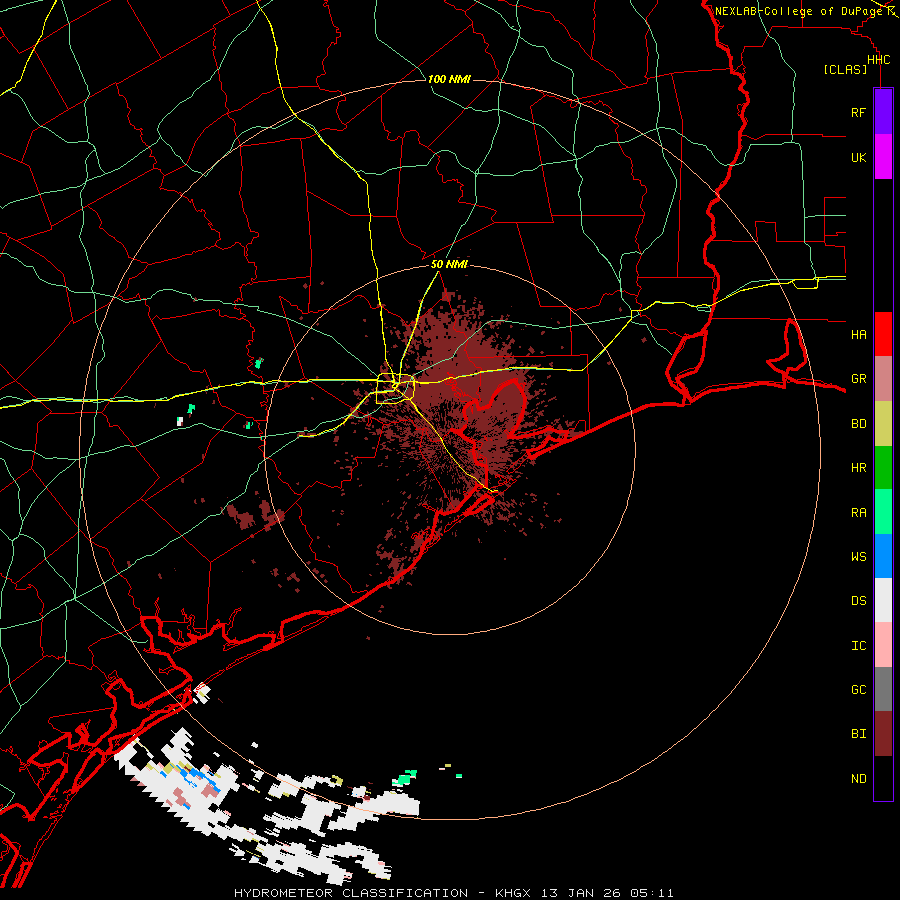
Task: Click the HR green legend swatch
Action: coord(883,468)
